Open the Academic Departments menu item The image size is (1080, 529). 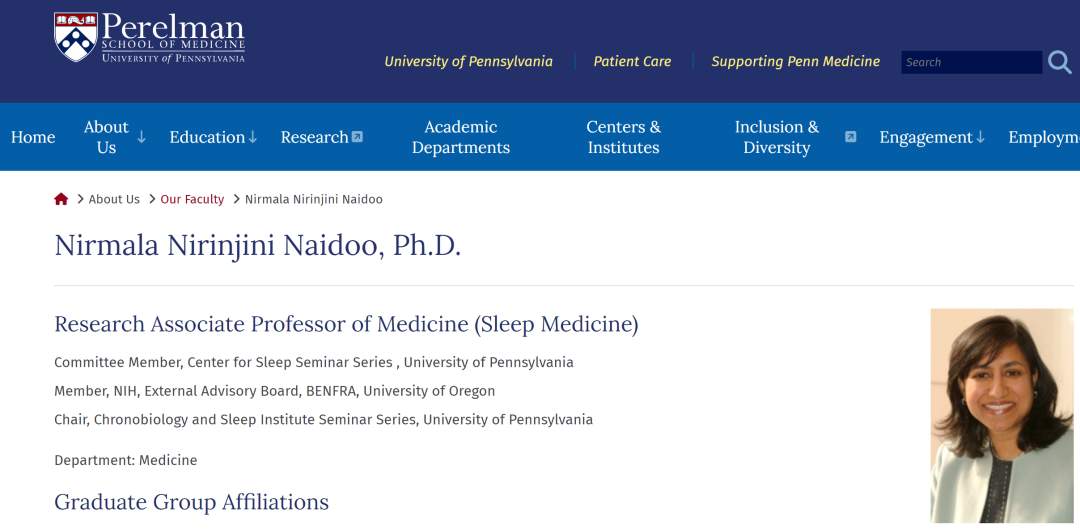click(x=461, y=137)
